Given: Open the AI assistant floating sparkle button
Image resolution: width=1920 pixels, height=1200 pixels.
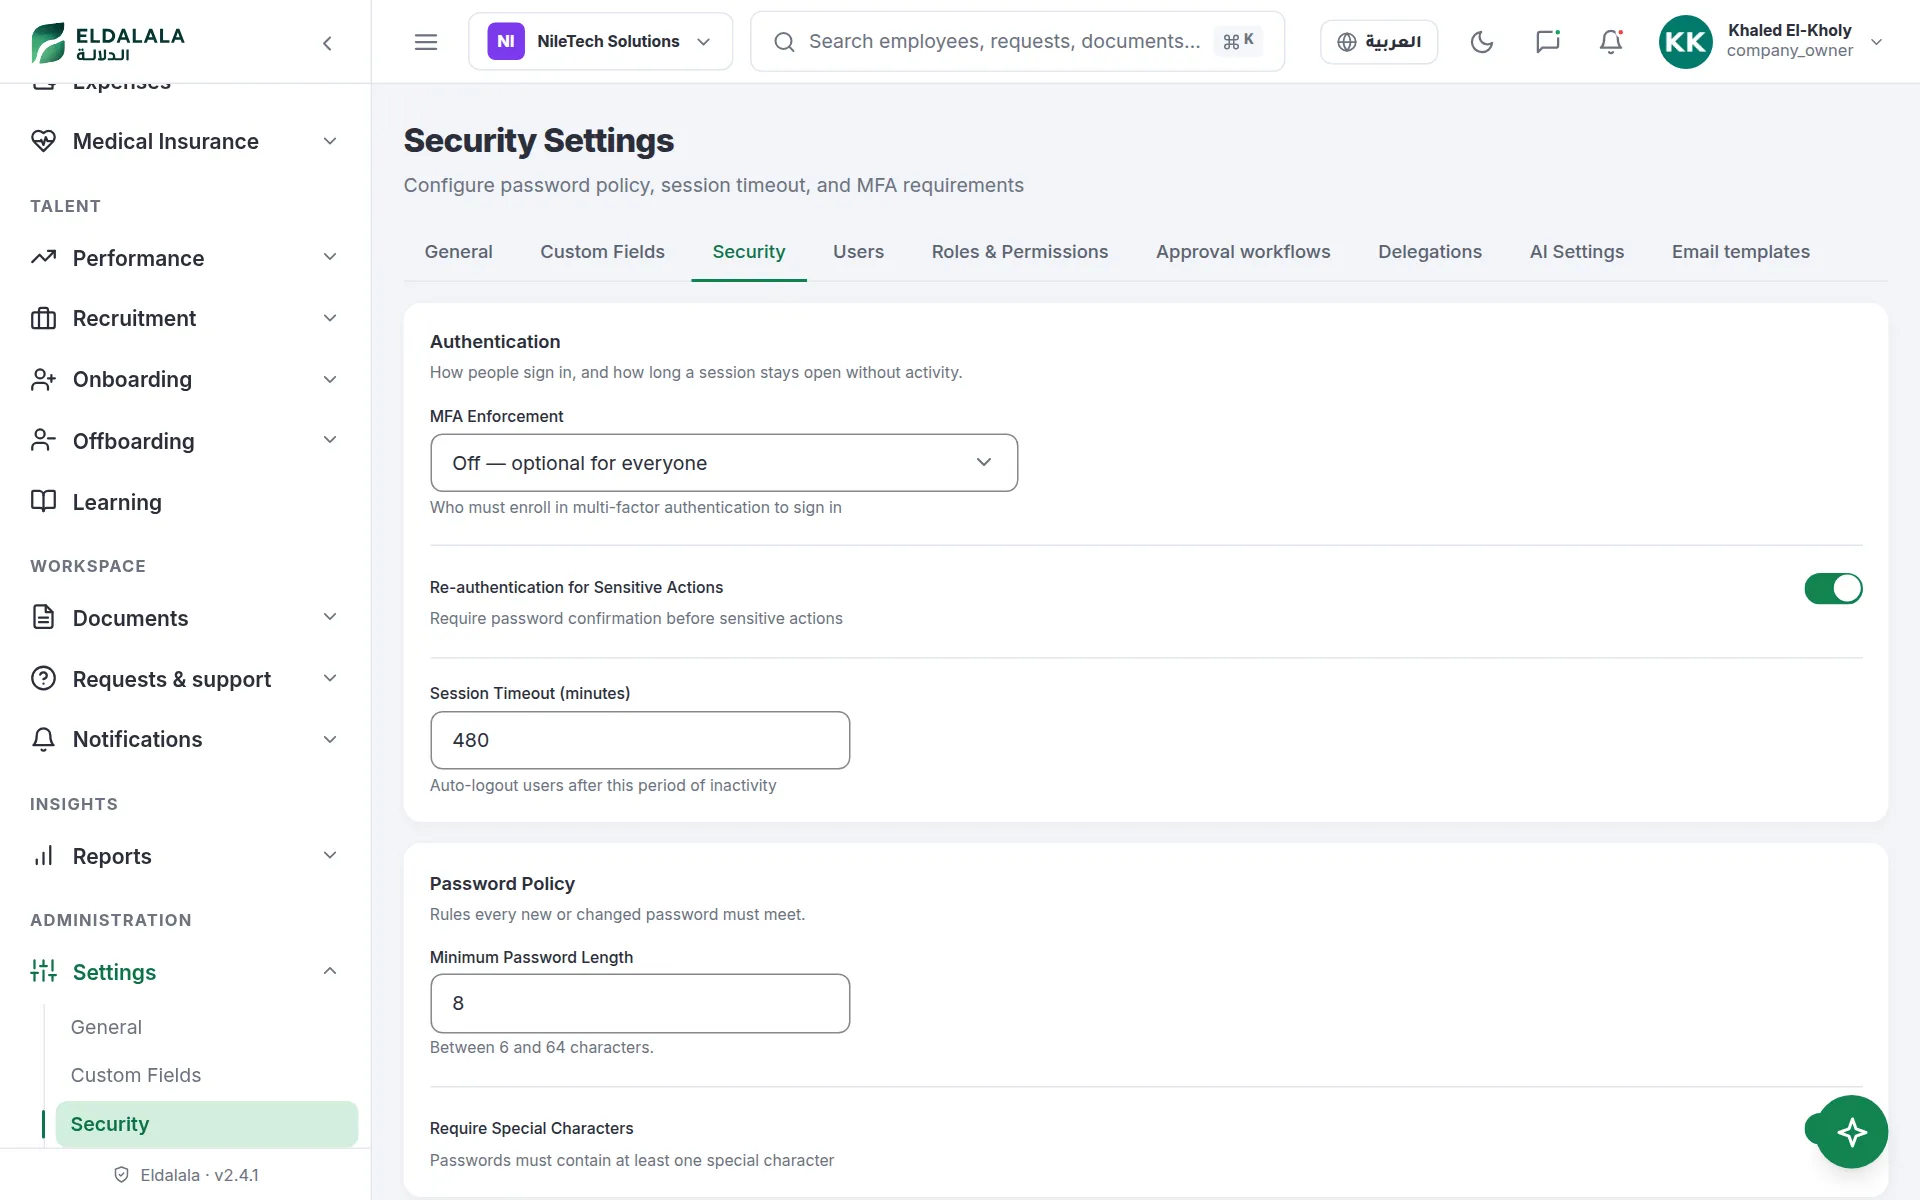Looking at the screenshot, I should pos(1852,1132).
